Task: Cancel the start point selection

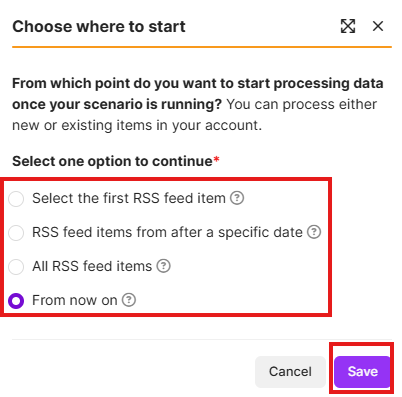Action: click(290, 372)
